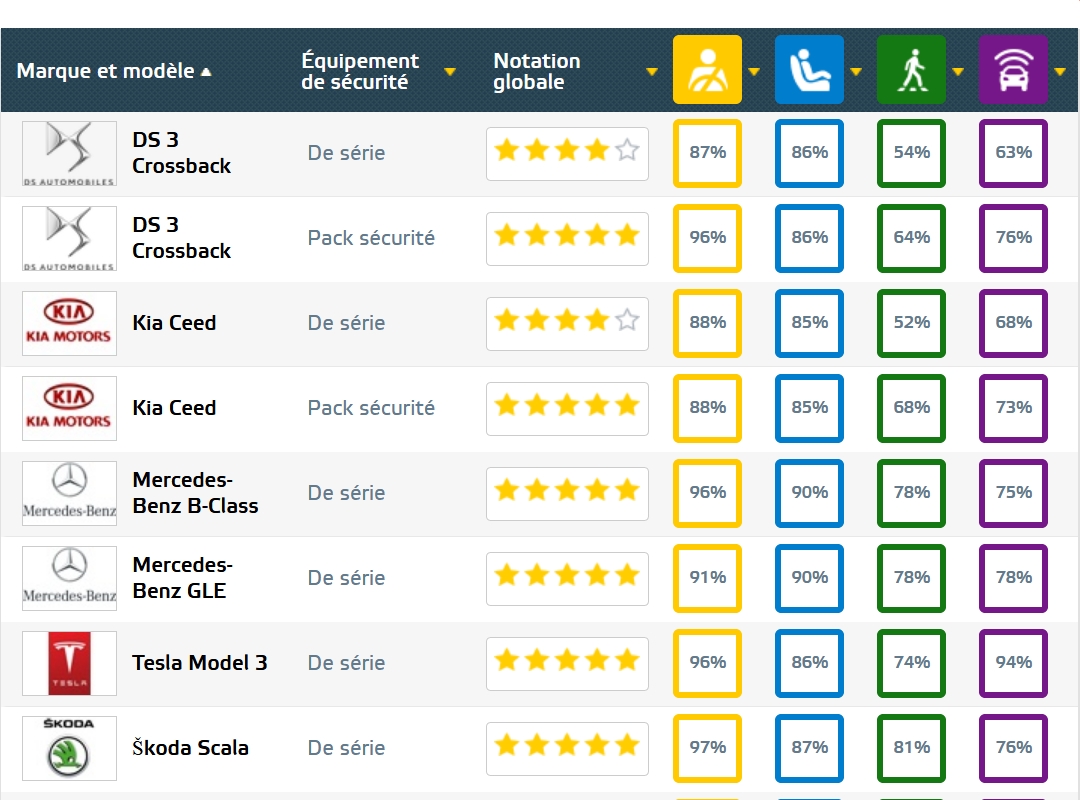
Task: Select the Mercedes-Benz GLE model name
Action: [183, 578]
